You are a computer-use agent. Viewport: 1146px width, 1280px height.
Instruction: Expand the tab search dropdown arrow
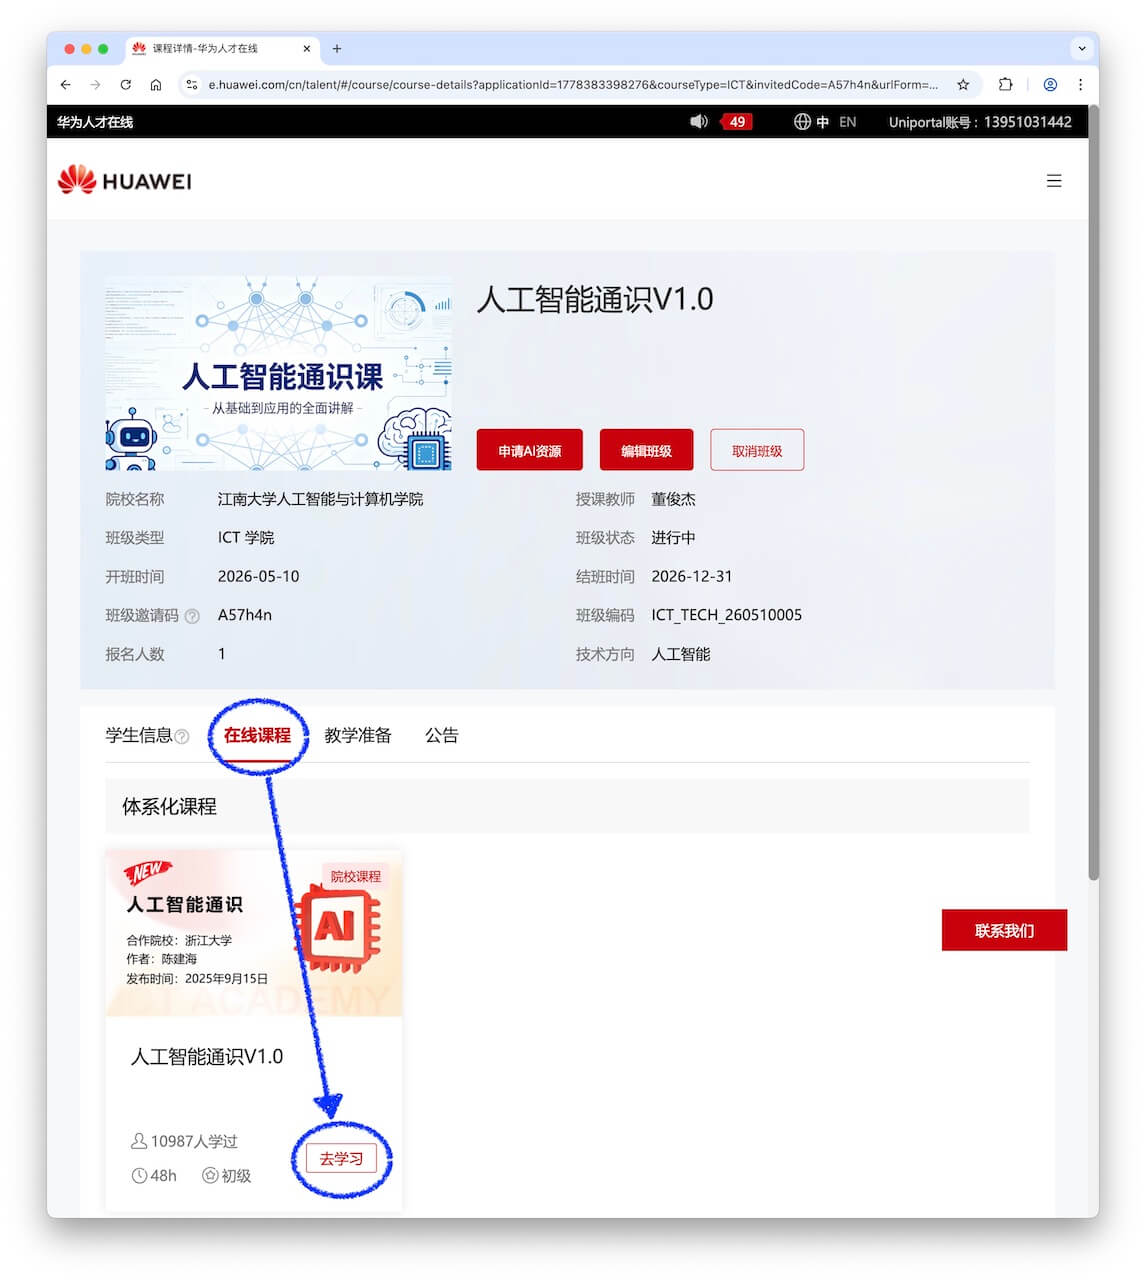point(1081,48)
